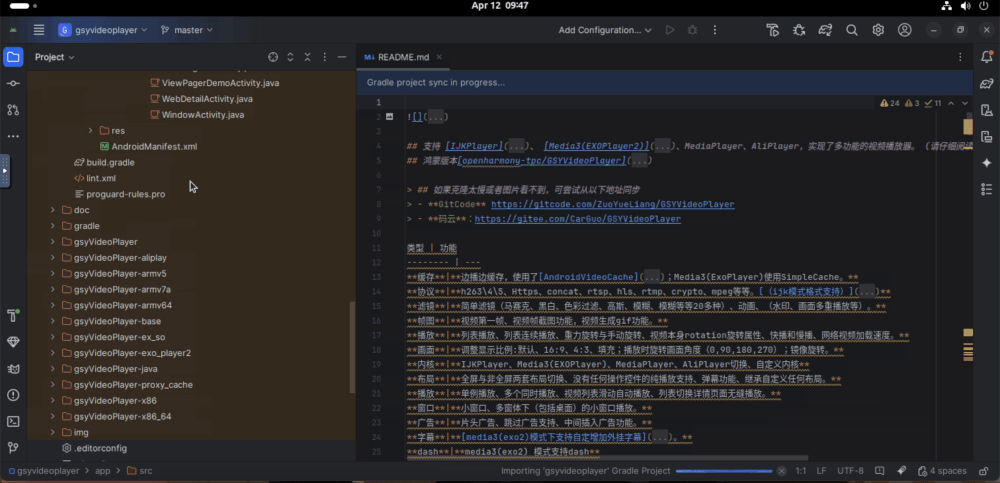Open the Project tool window icon

pos(13,57)
